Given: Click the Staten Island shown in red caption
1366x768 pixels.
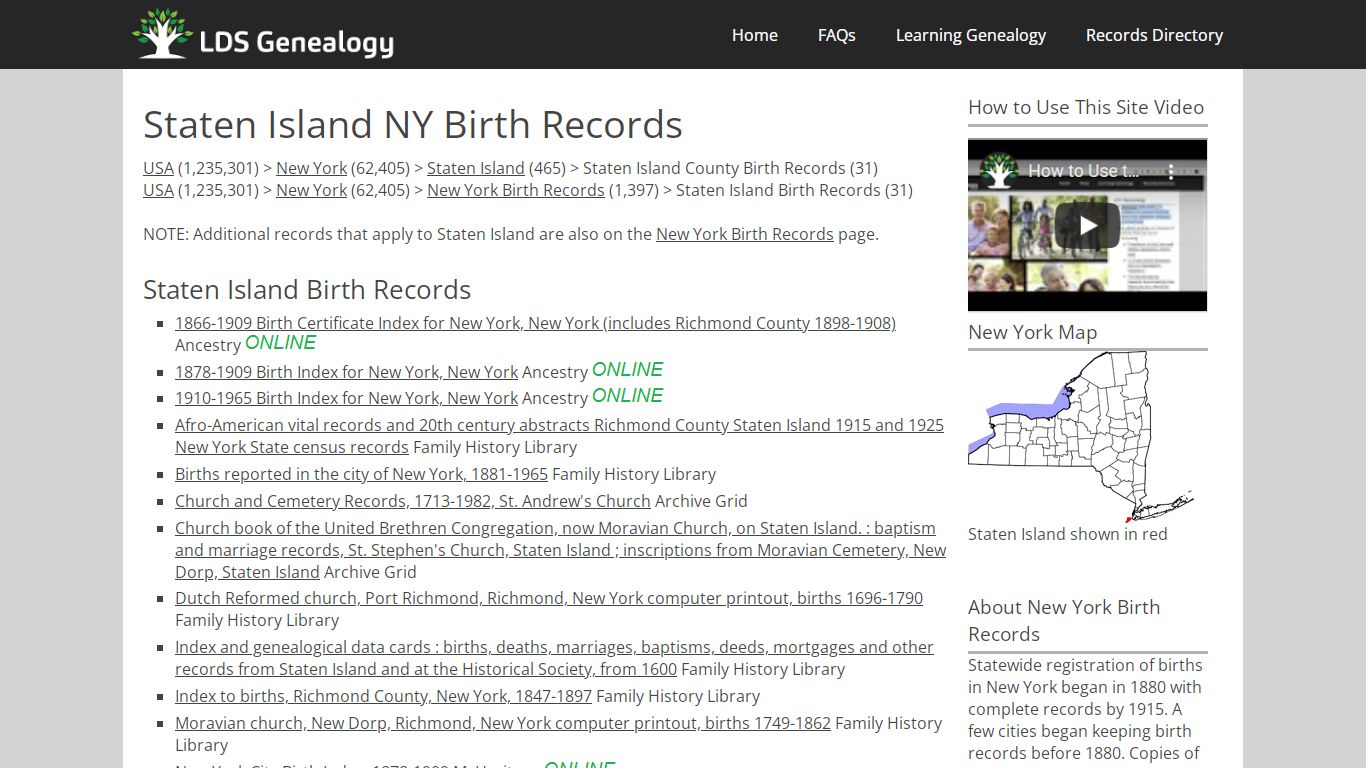Looking at the screenshot, I should point(1067,534).
